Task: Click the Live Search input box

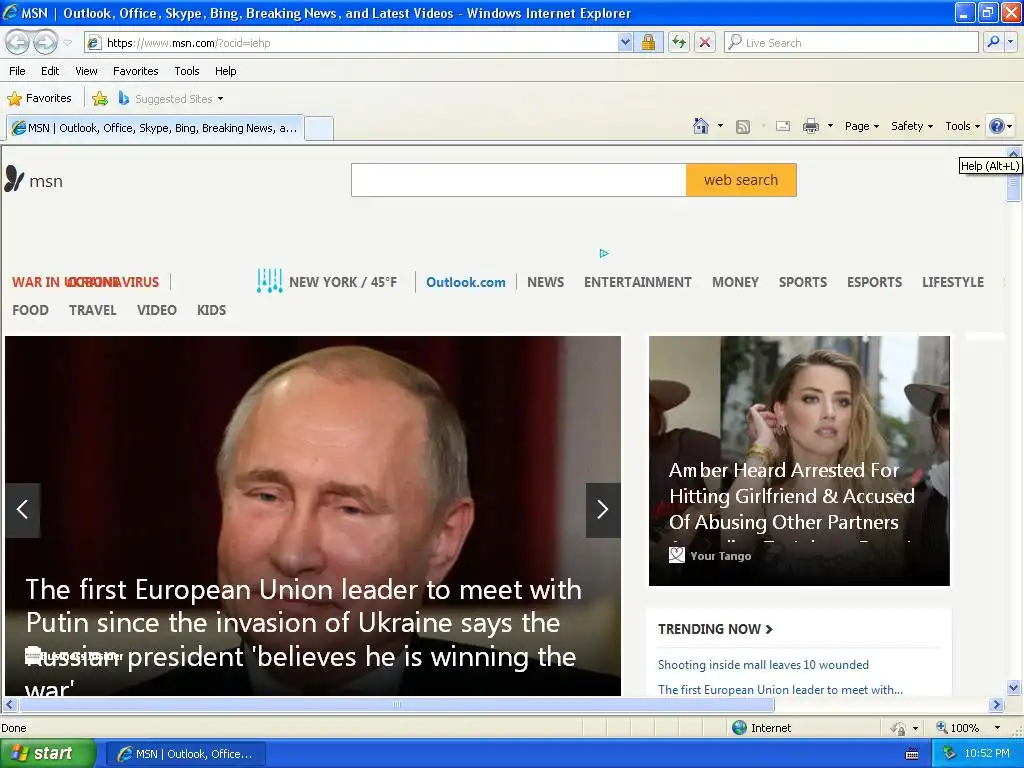Action: (x=851, y=43)
